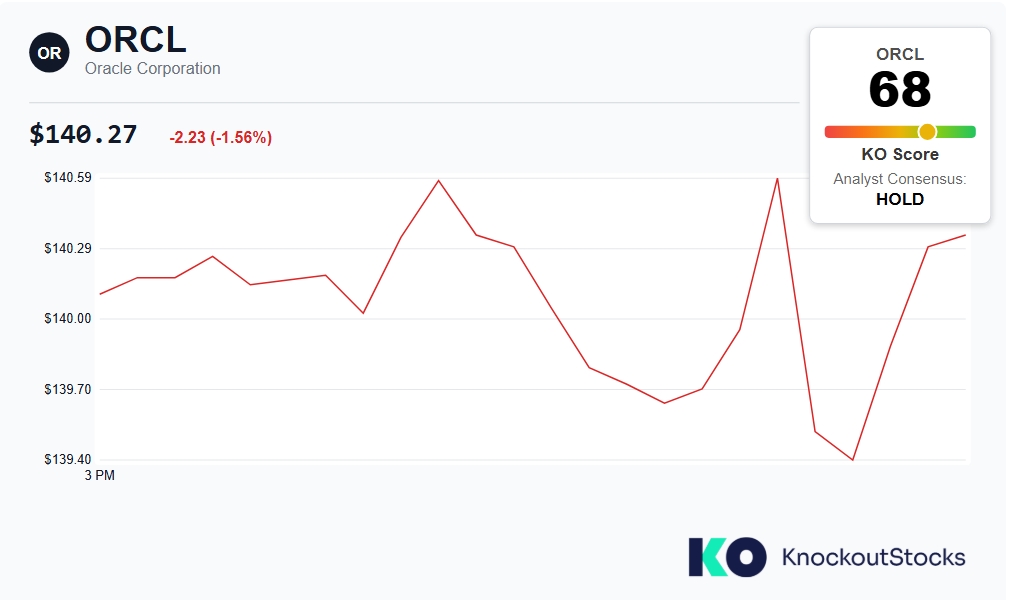1010x600 pixels.
Task: Click the HOLD analyst consensus rating
Action: [900, 199]
